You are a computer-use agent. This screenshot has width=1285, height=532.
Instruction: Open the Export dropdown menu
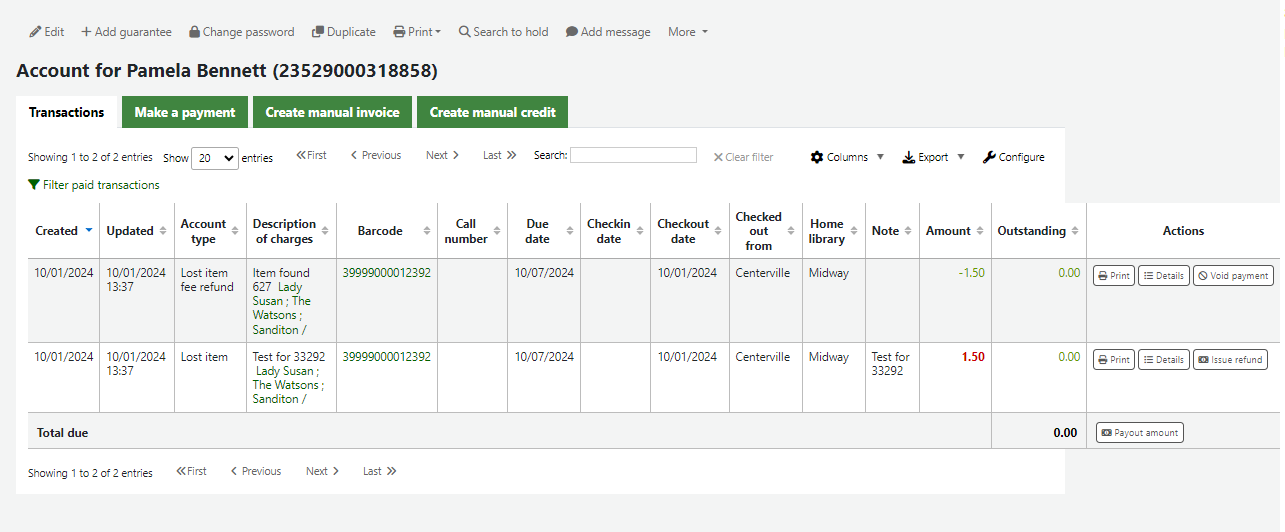coord(933,157)
